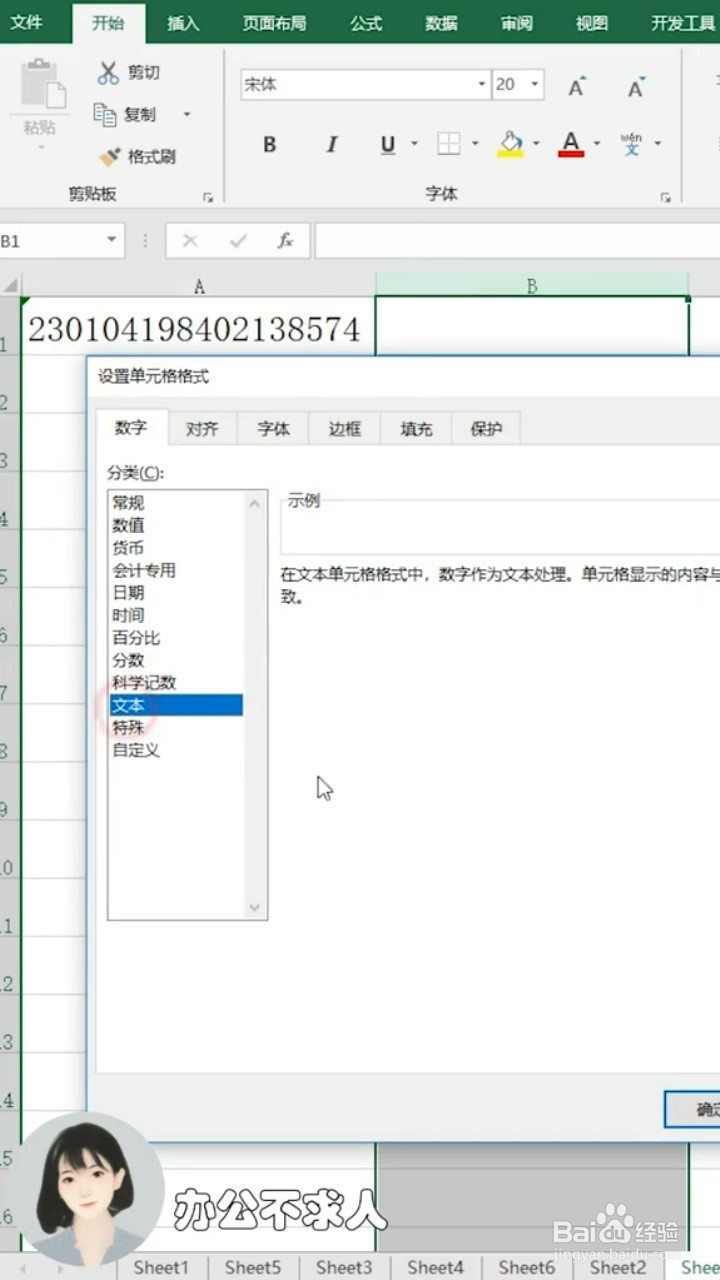The image size is (720, 1280).
Task: Click category list scrollbar down arrow
Action: [x=255, y=908]
